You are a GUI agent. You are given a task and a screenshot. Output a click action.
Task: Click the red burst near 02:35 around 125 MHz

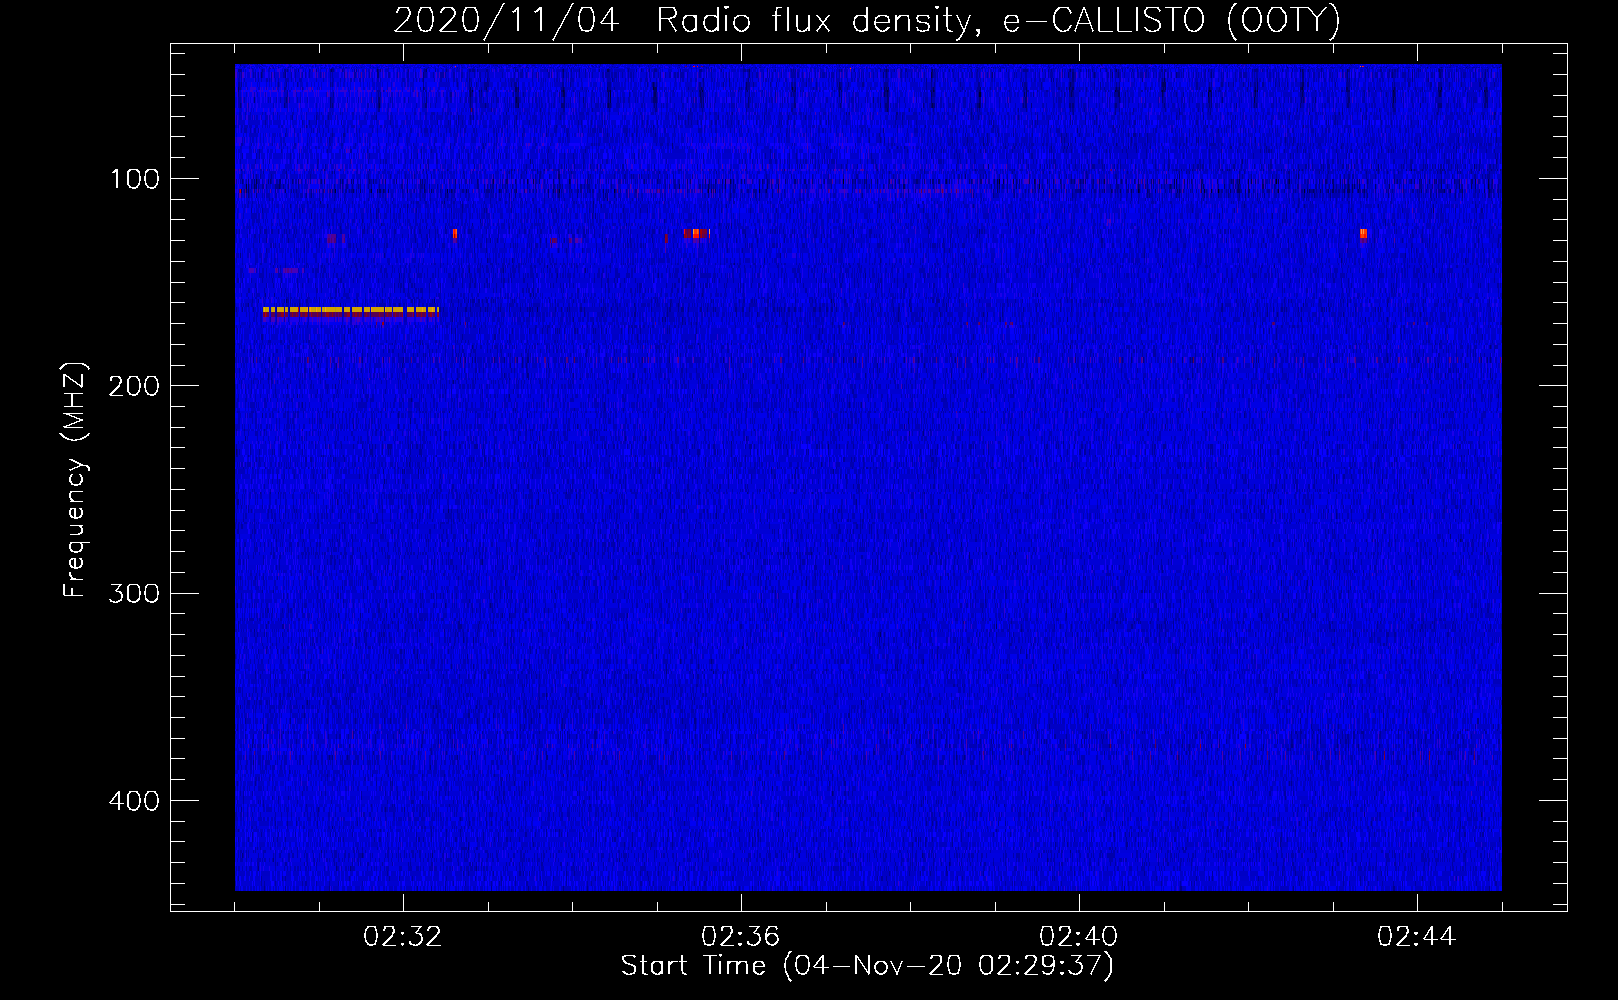696,233
